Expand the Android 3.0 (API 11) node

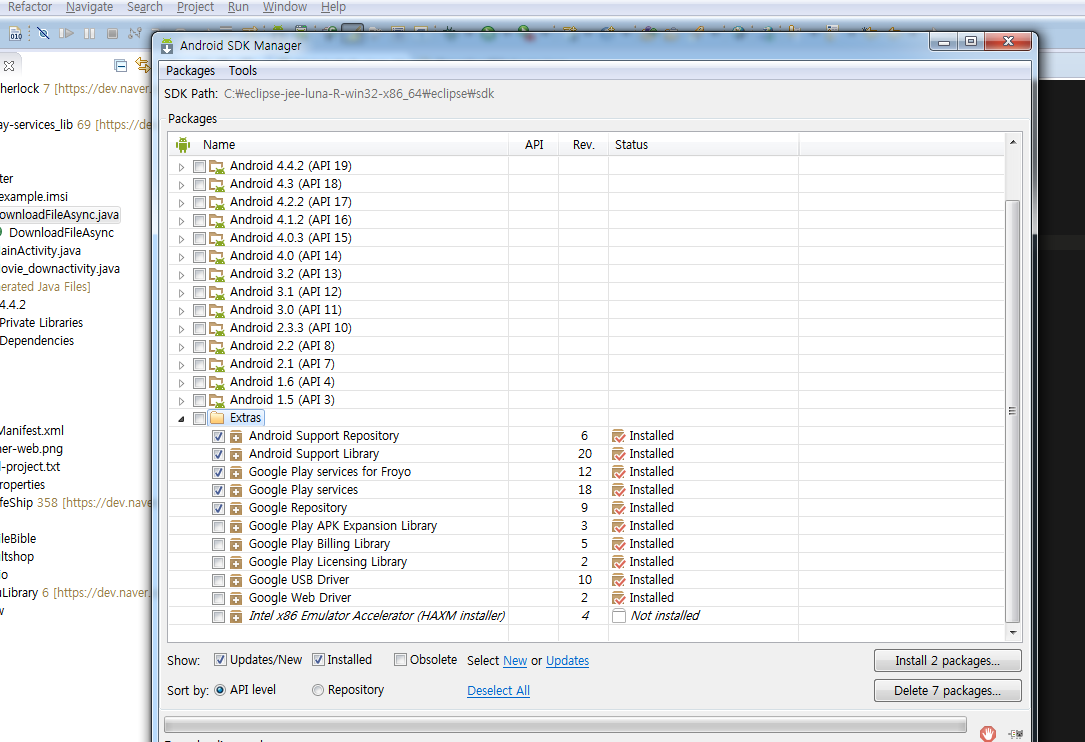(x=181, y=311)
